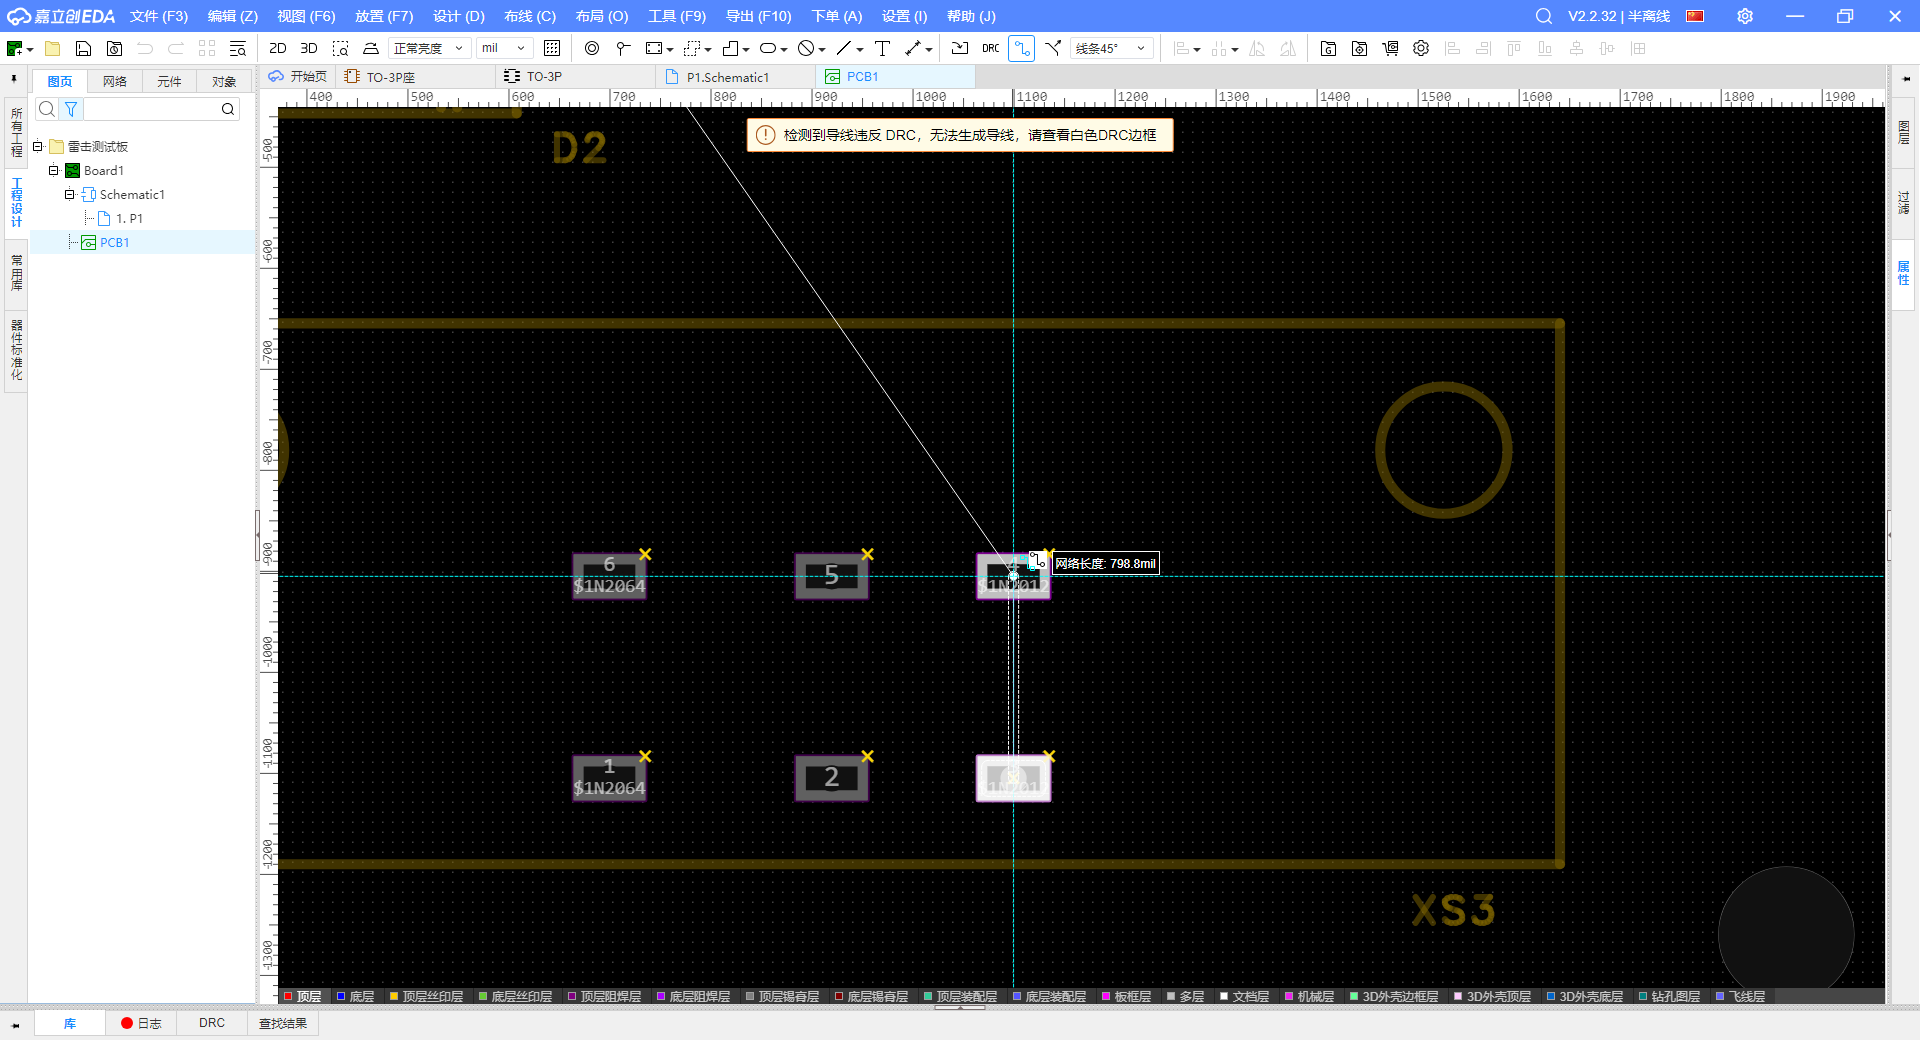Collapse the Board1 tree node
The height and width of the screenshot is (1040, 1920).
click(54, 171)
